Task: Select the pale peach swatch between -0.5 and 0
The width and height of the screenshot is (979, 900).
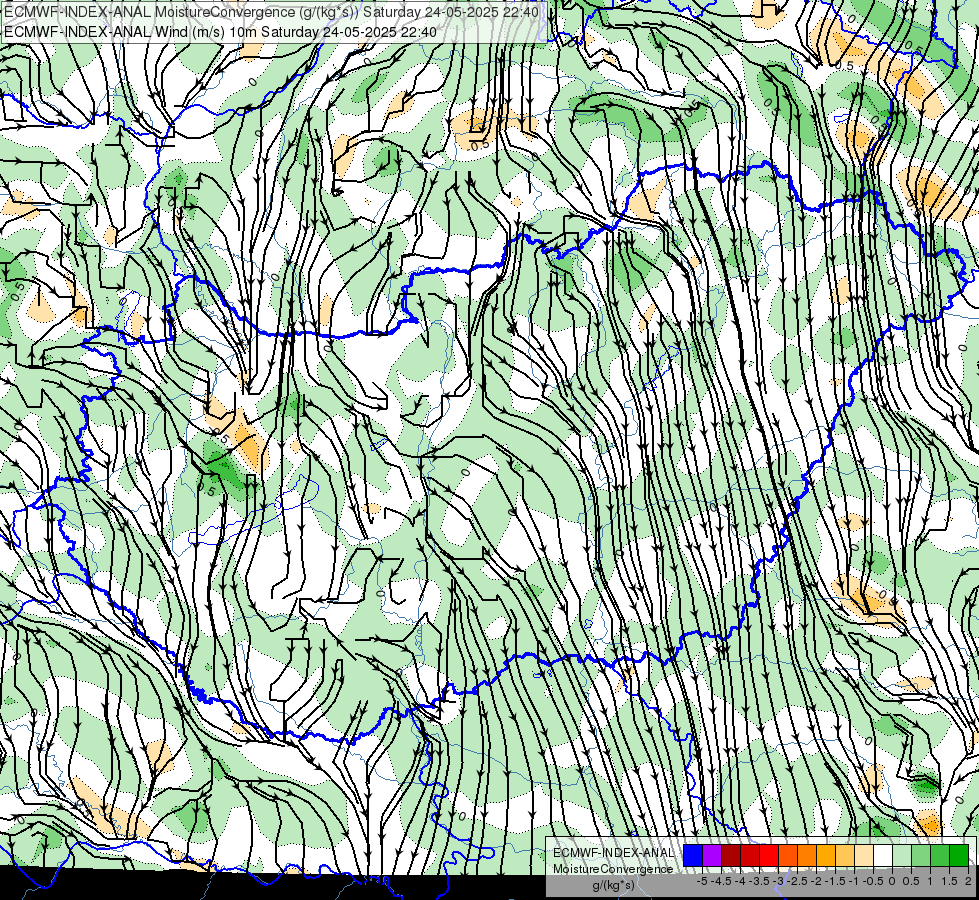Action: coord(864,856)
